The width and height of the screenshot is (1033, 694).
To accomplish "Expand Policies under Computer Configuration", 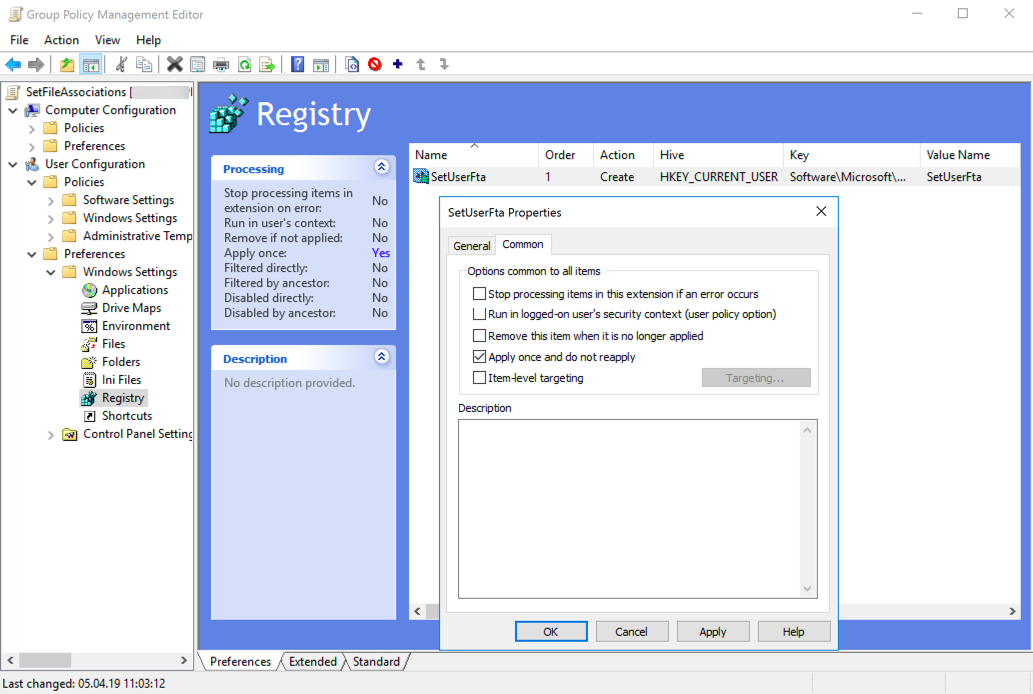I will (x=32, y=129).
